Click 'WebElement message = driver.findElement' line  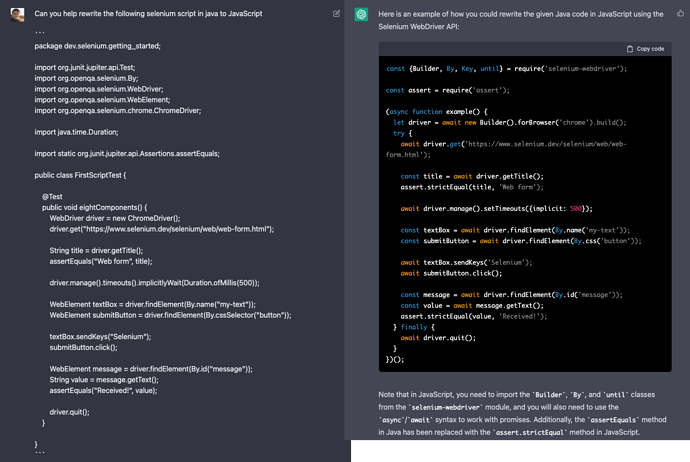tap(151, 369)
